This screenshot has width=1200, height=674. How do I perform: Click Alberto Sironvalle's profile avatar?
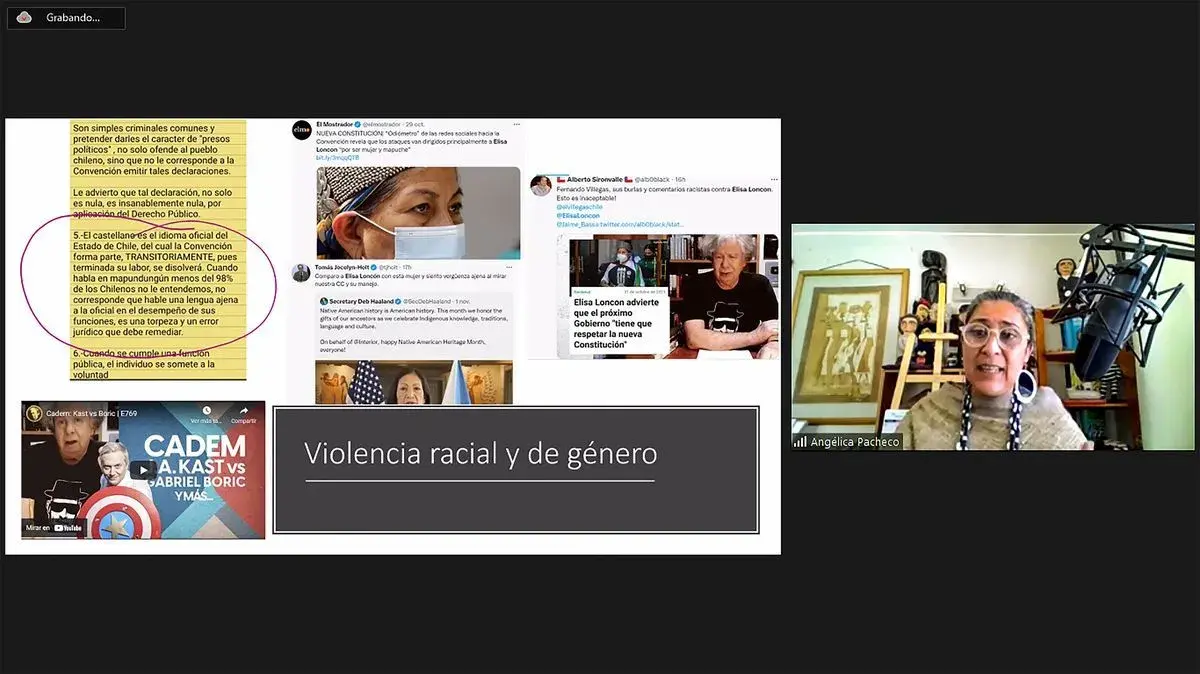(542, 185)
